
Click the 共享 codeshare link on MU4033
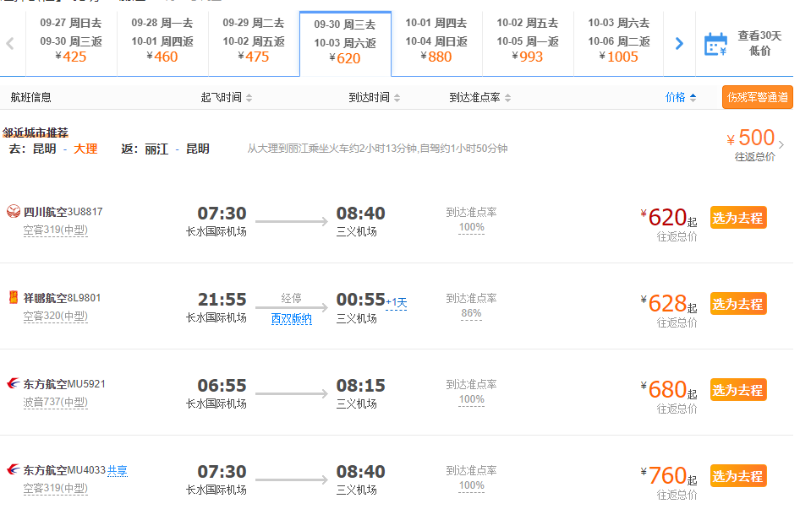point(117,471)
